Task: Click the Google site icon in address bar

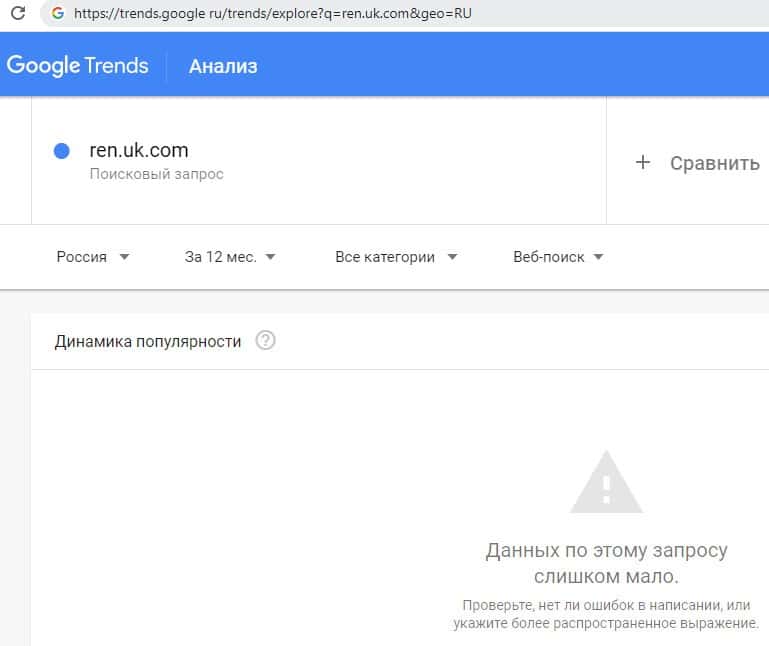Action: (57, 14)
